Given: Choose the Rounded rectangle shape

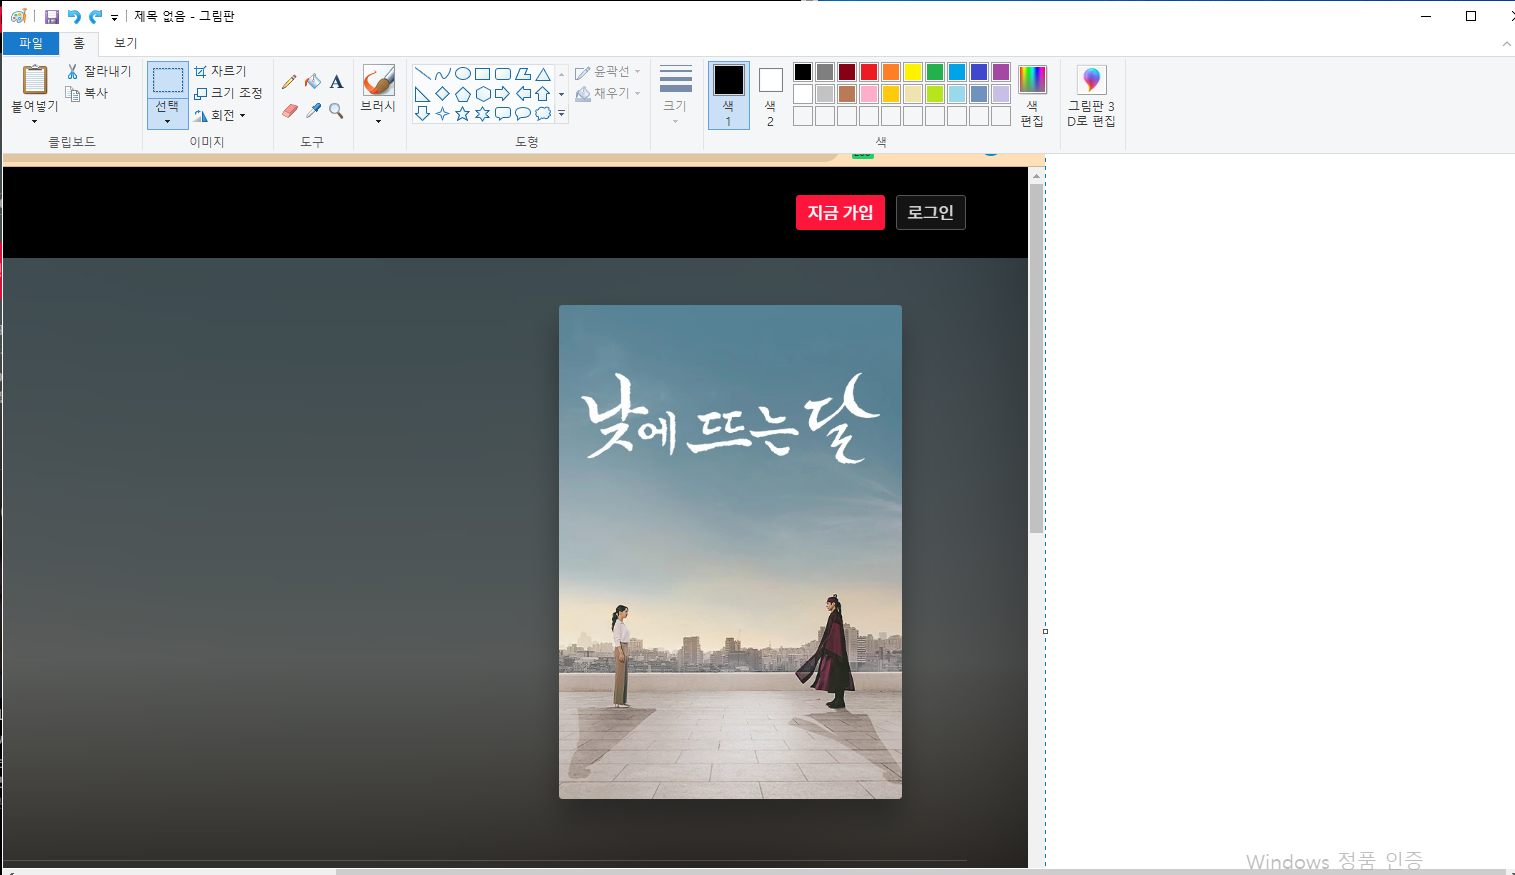Looking at the screenshot, I should [x=502, y=74].
